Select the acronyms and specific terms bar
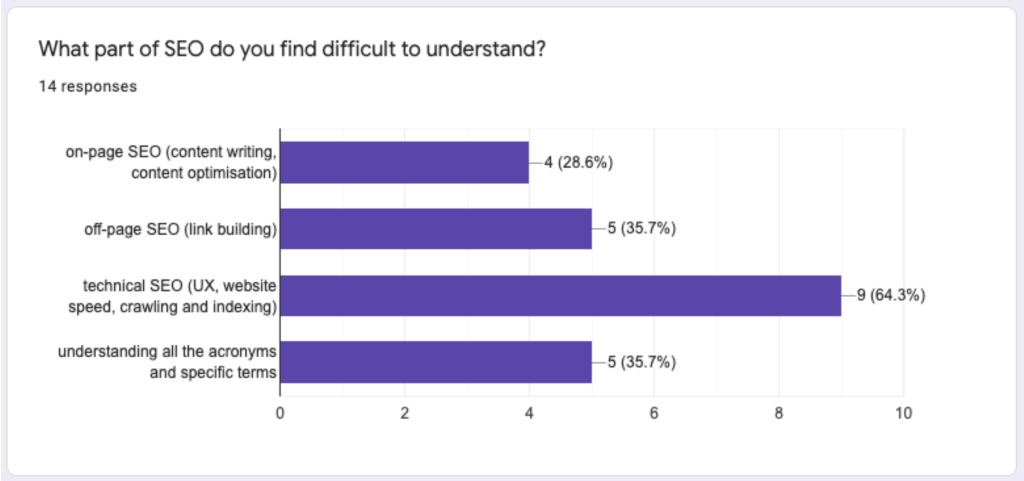Screen dimensions: 1024x481 pos(435,362)
